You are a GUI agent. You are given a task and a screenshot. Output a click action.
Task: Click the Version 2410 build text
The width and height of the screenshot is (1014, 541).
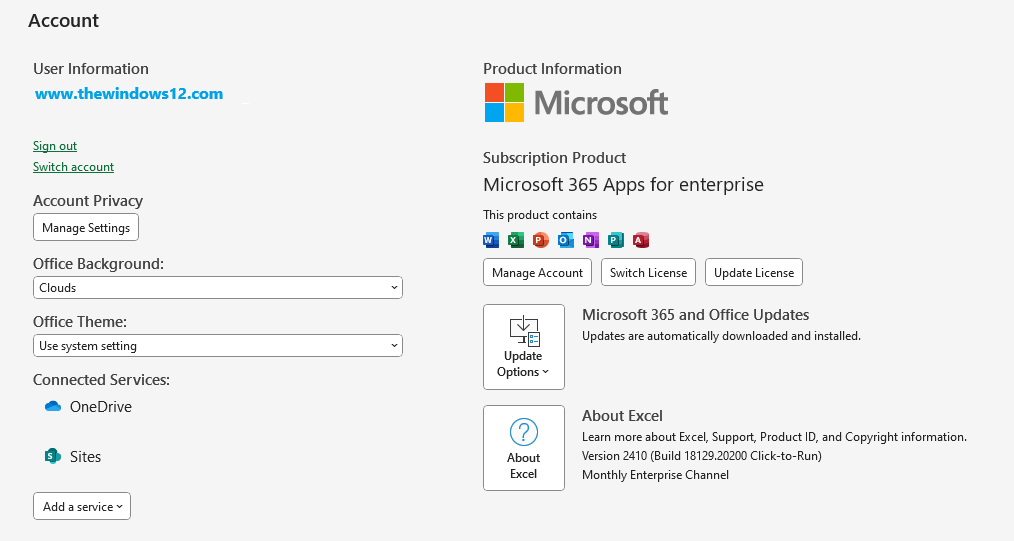[702, 456]
